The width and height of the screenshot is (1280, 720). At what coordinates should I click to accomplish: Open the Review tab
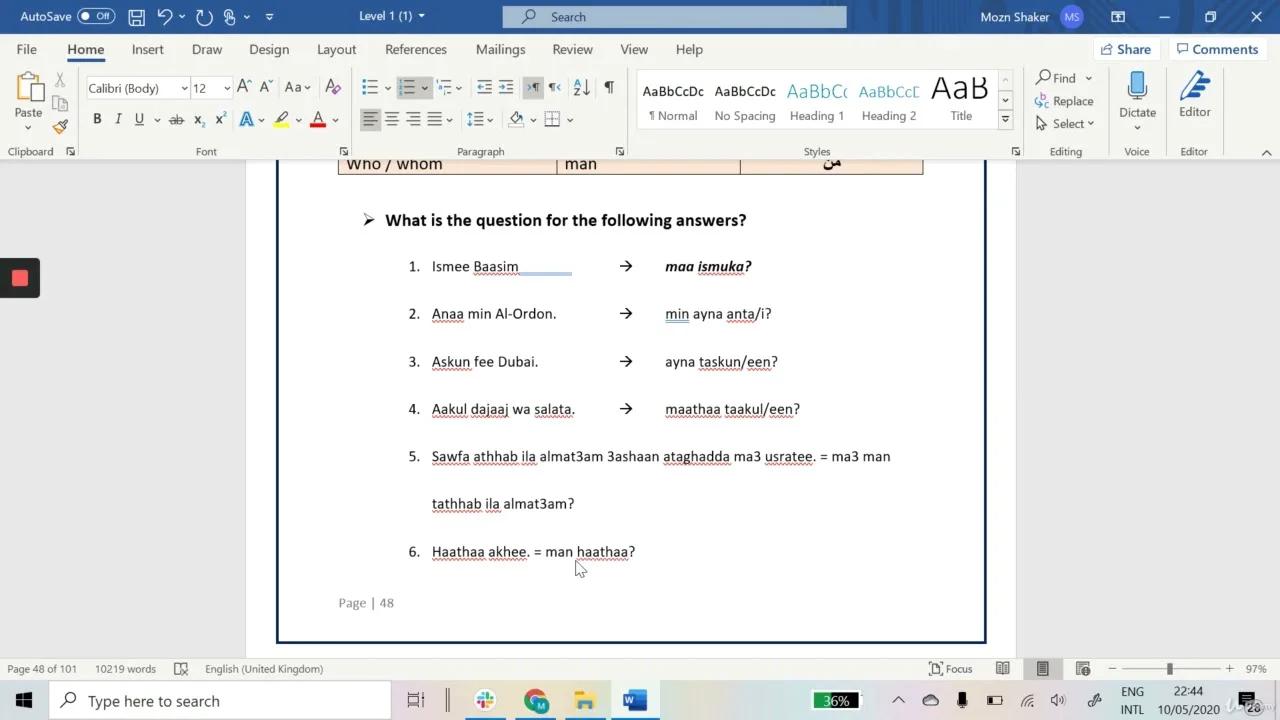[x=572, y=49]
